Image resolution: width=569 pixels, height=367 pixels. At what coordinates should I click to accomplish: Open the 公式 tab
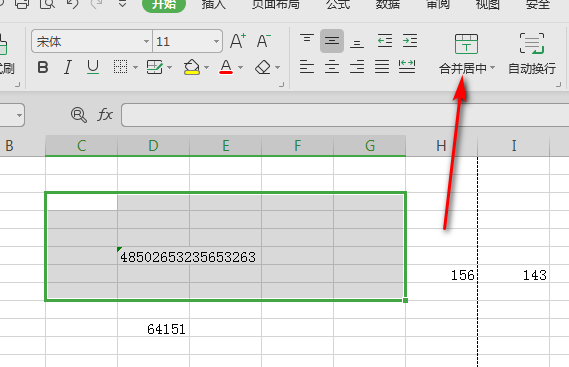[x=338, y=5]
